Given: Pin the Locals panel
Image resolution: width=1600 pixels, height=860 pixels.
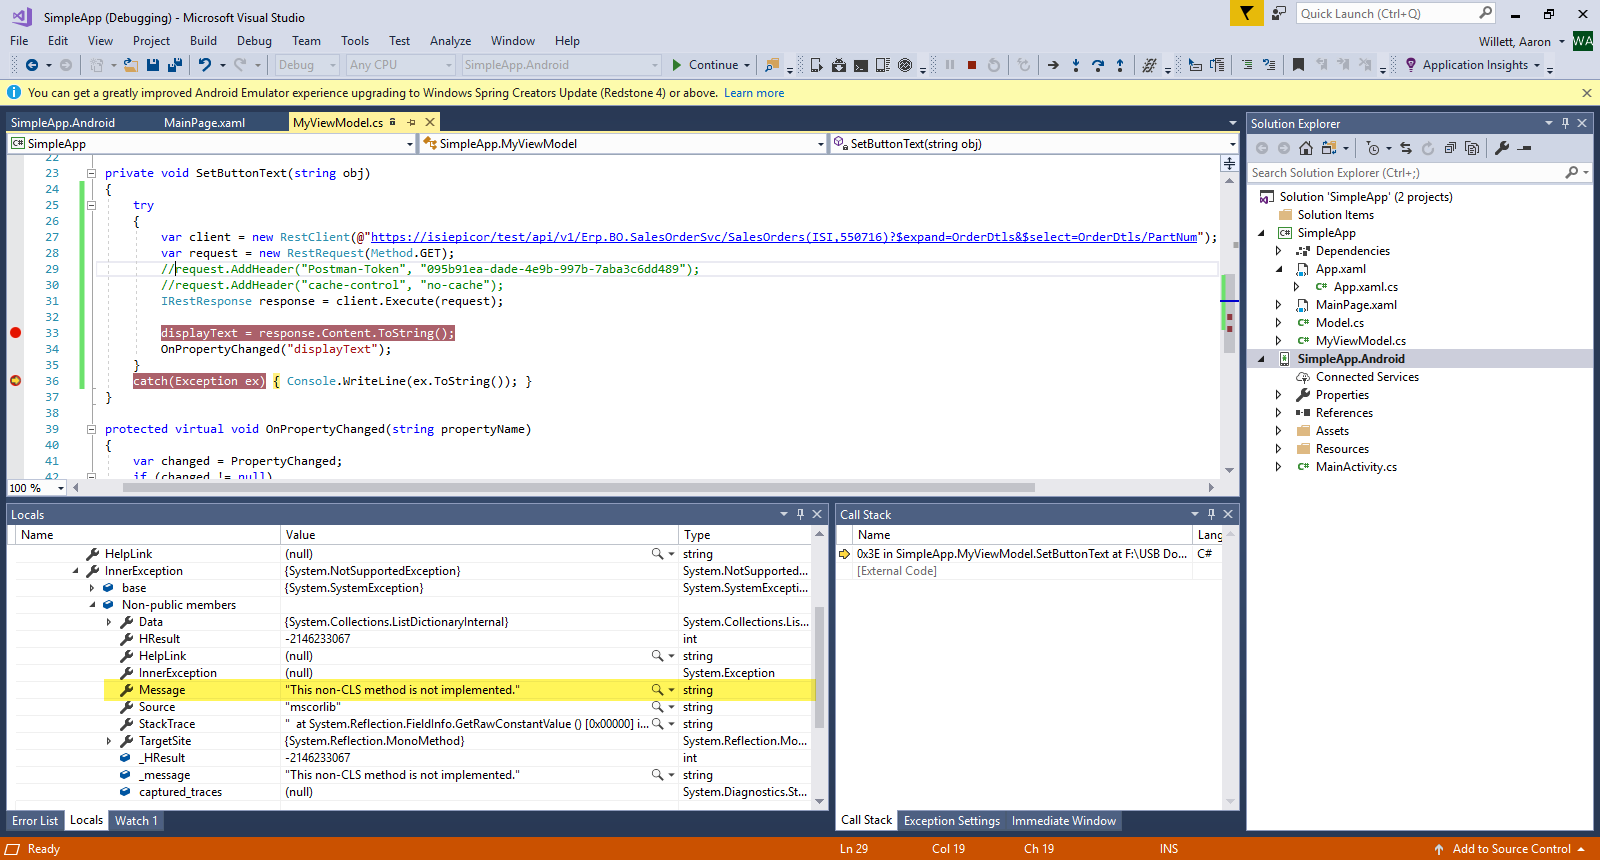Looking at the screenshot, I should coord(800,514).
